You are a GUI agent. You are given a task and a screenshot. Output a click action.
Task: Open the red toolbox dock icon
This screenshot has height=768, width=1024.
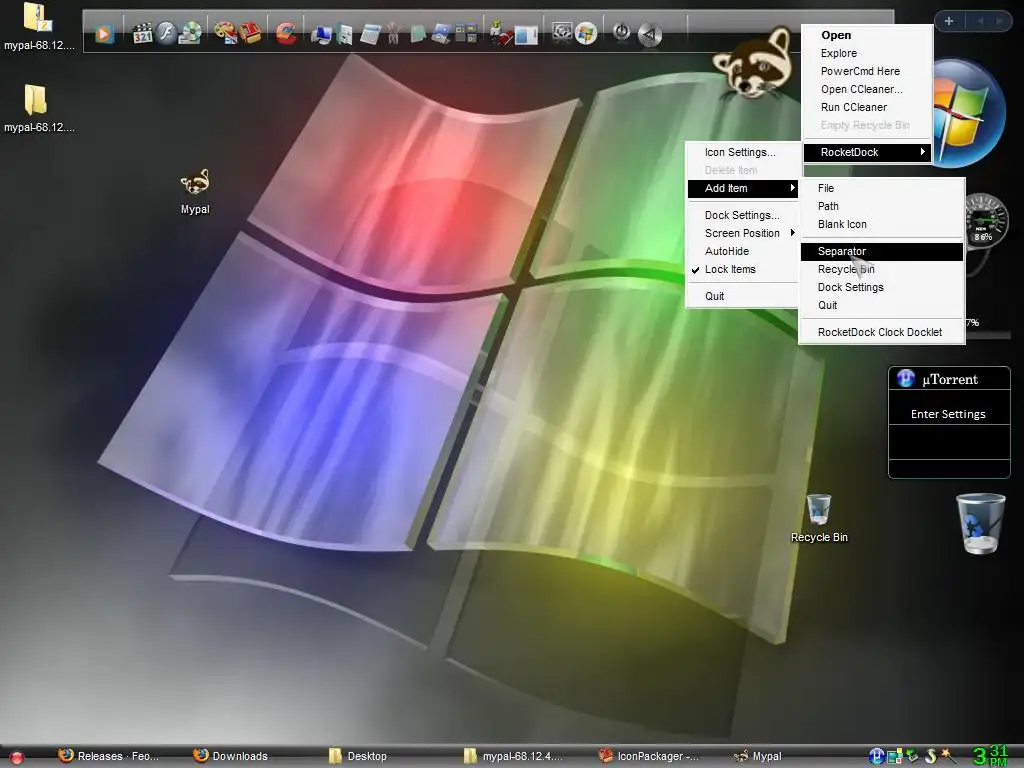coord(250,33)
